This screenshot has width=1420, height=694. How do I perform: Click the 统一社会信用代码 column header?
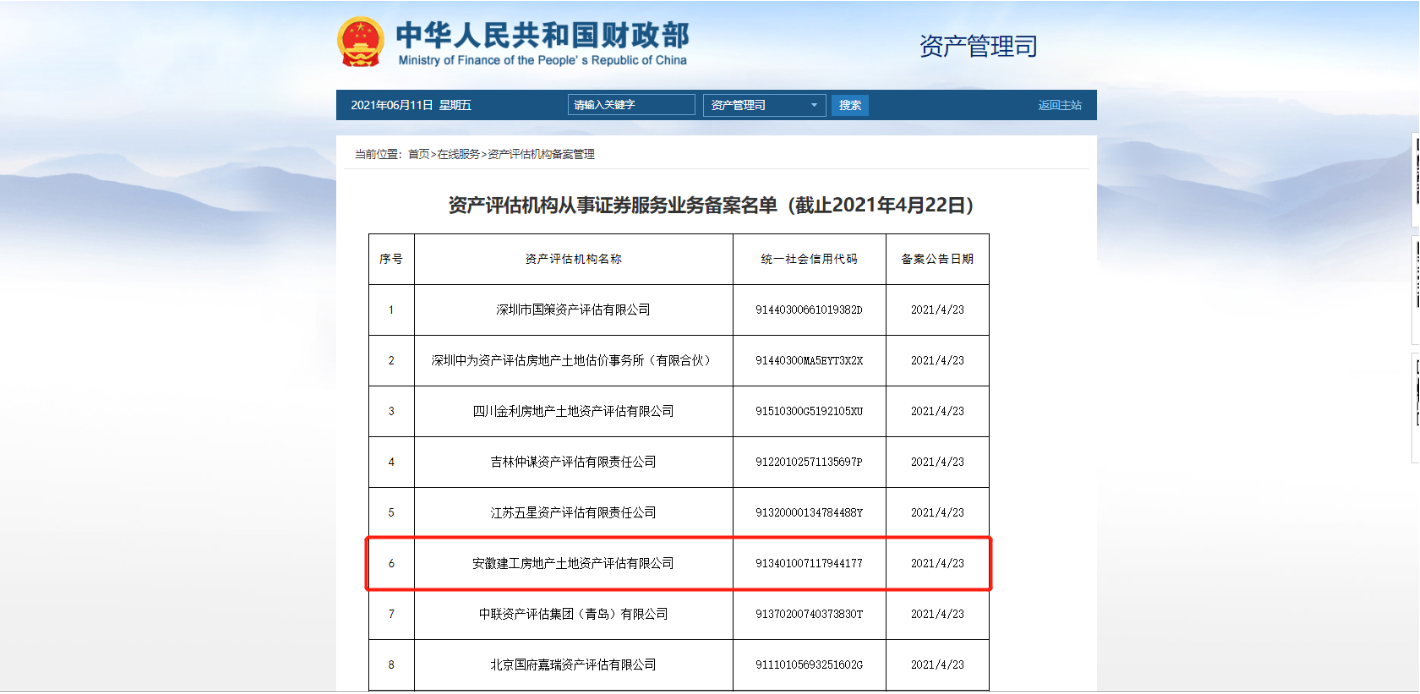[x=809, y=259]
